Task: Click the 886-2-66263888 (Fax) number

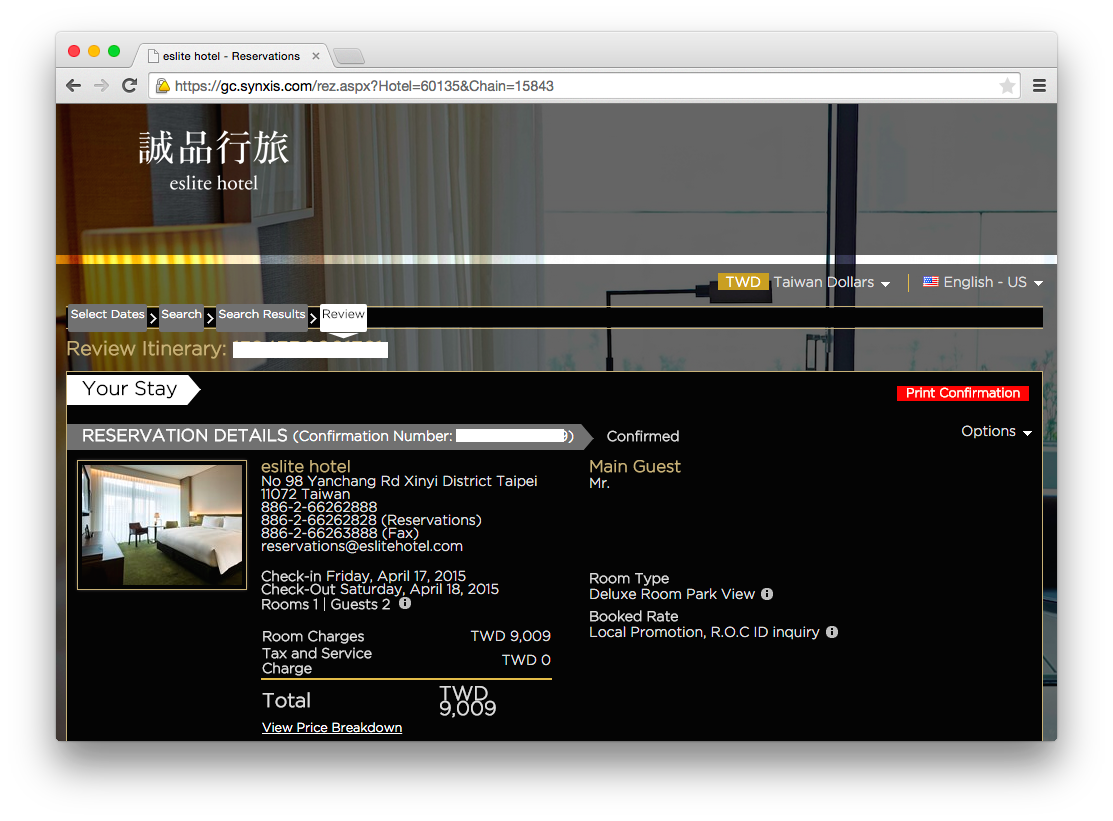Action: point(340,533)
